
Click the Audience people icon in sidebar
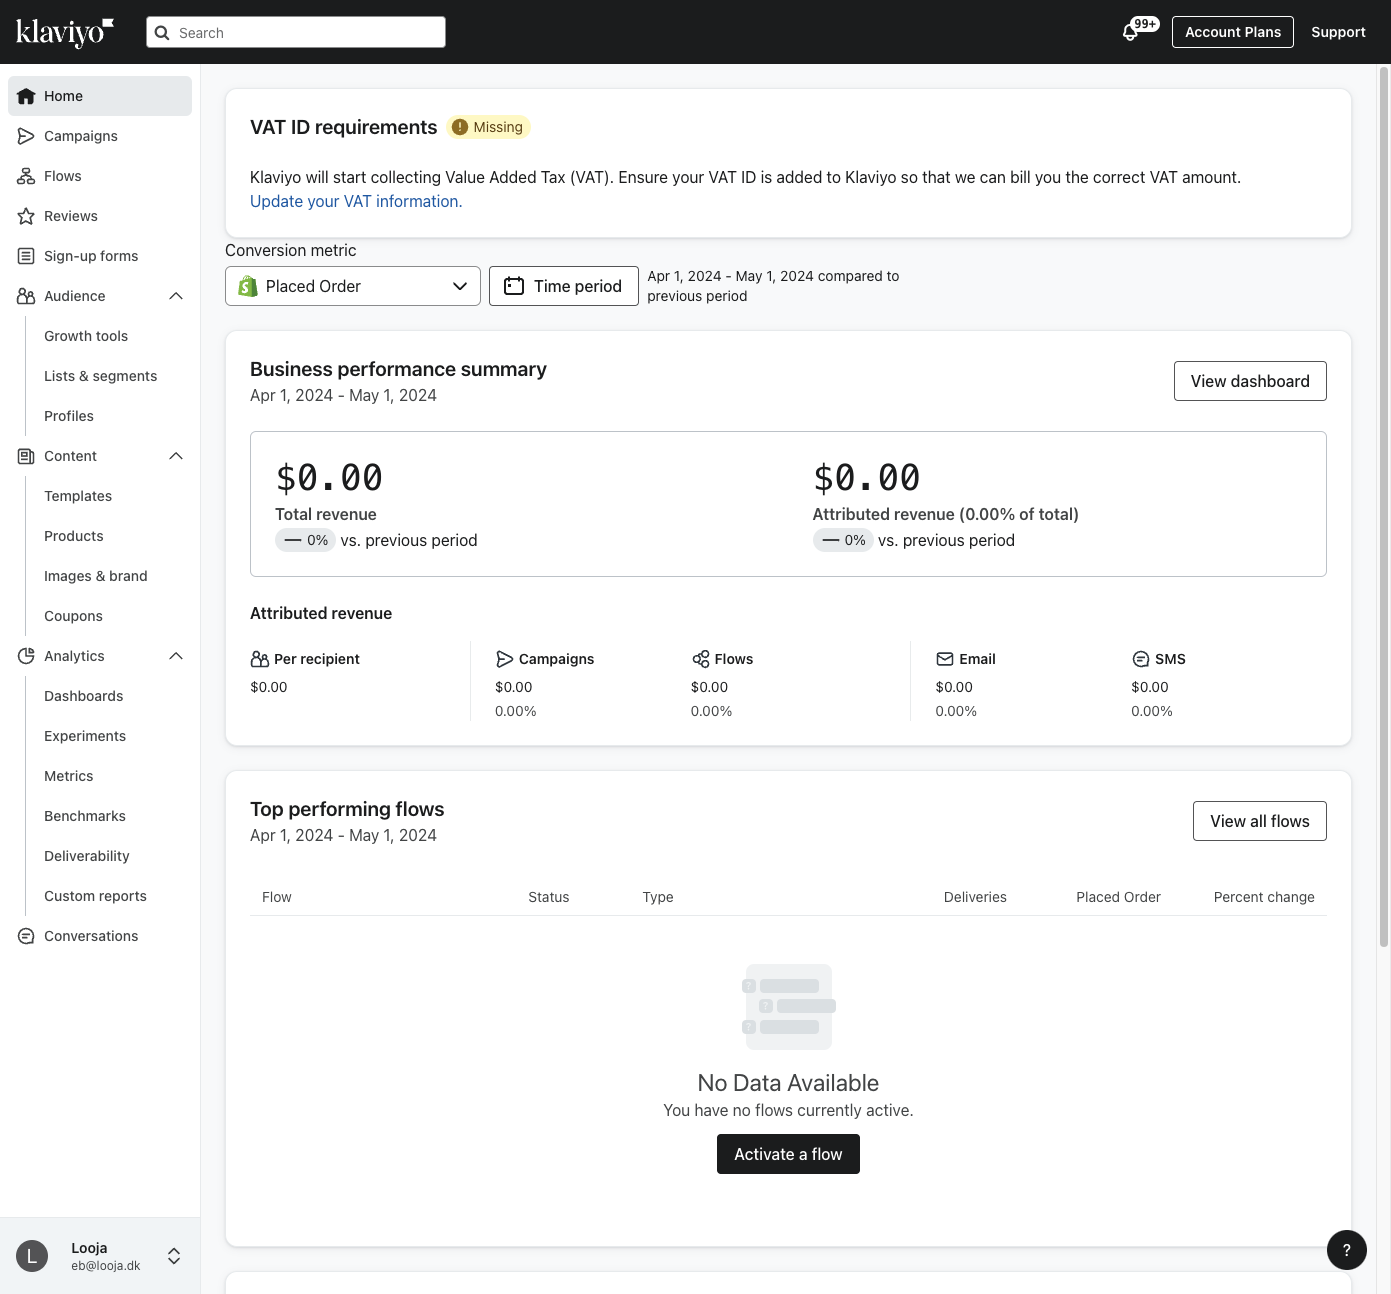26,296
